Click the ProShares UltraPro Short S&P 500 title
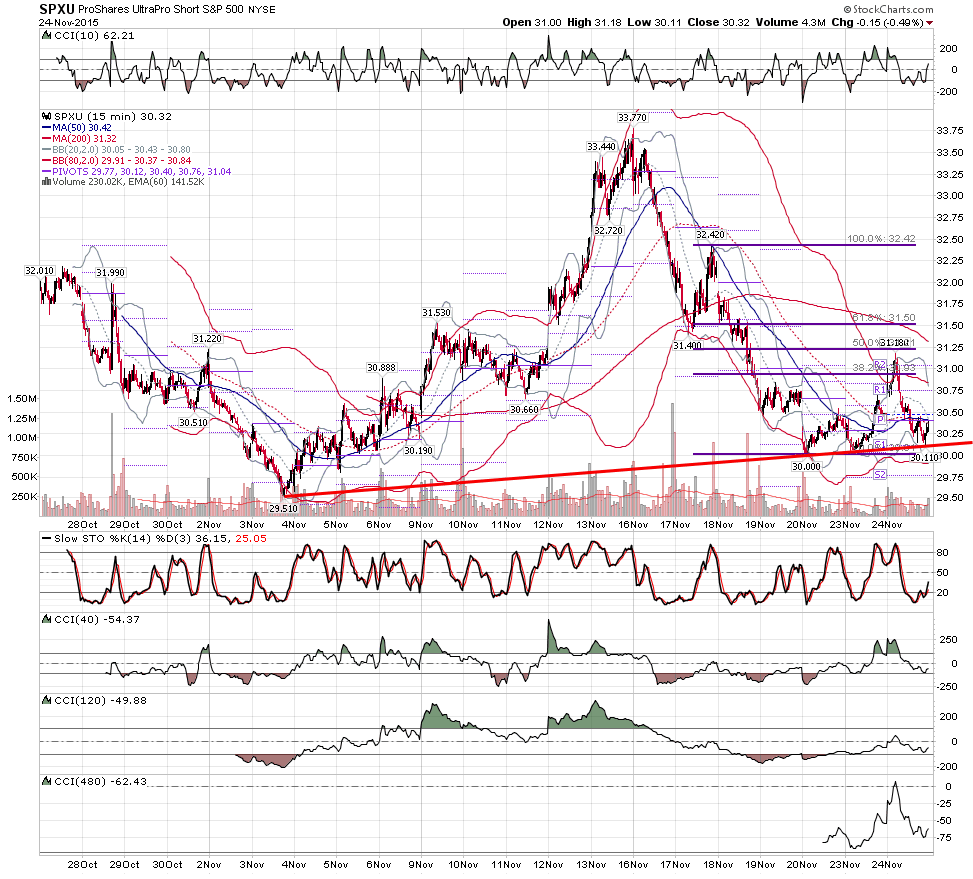This screenshot has height=879, width=973. click(161, 9)
